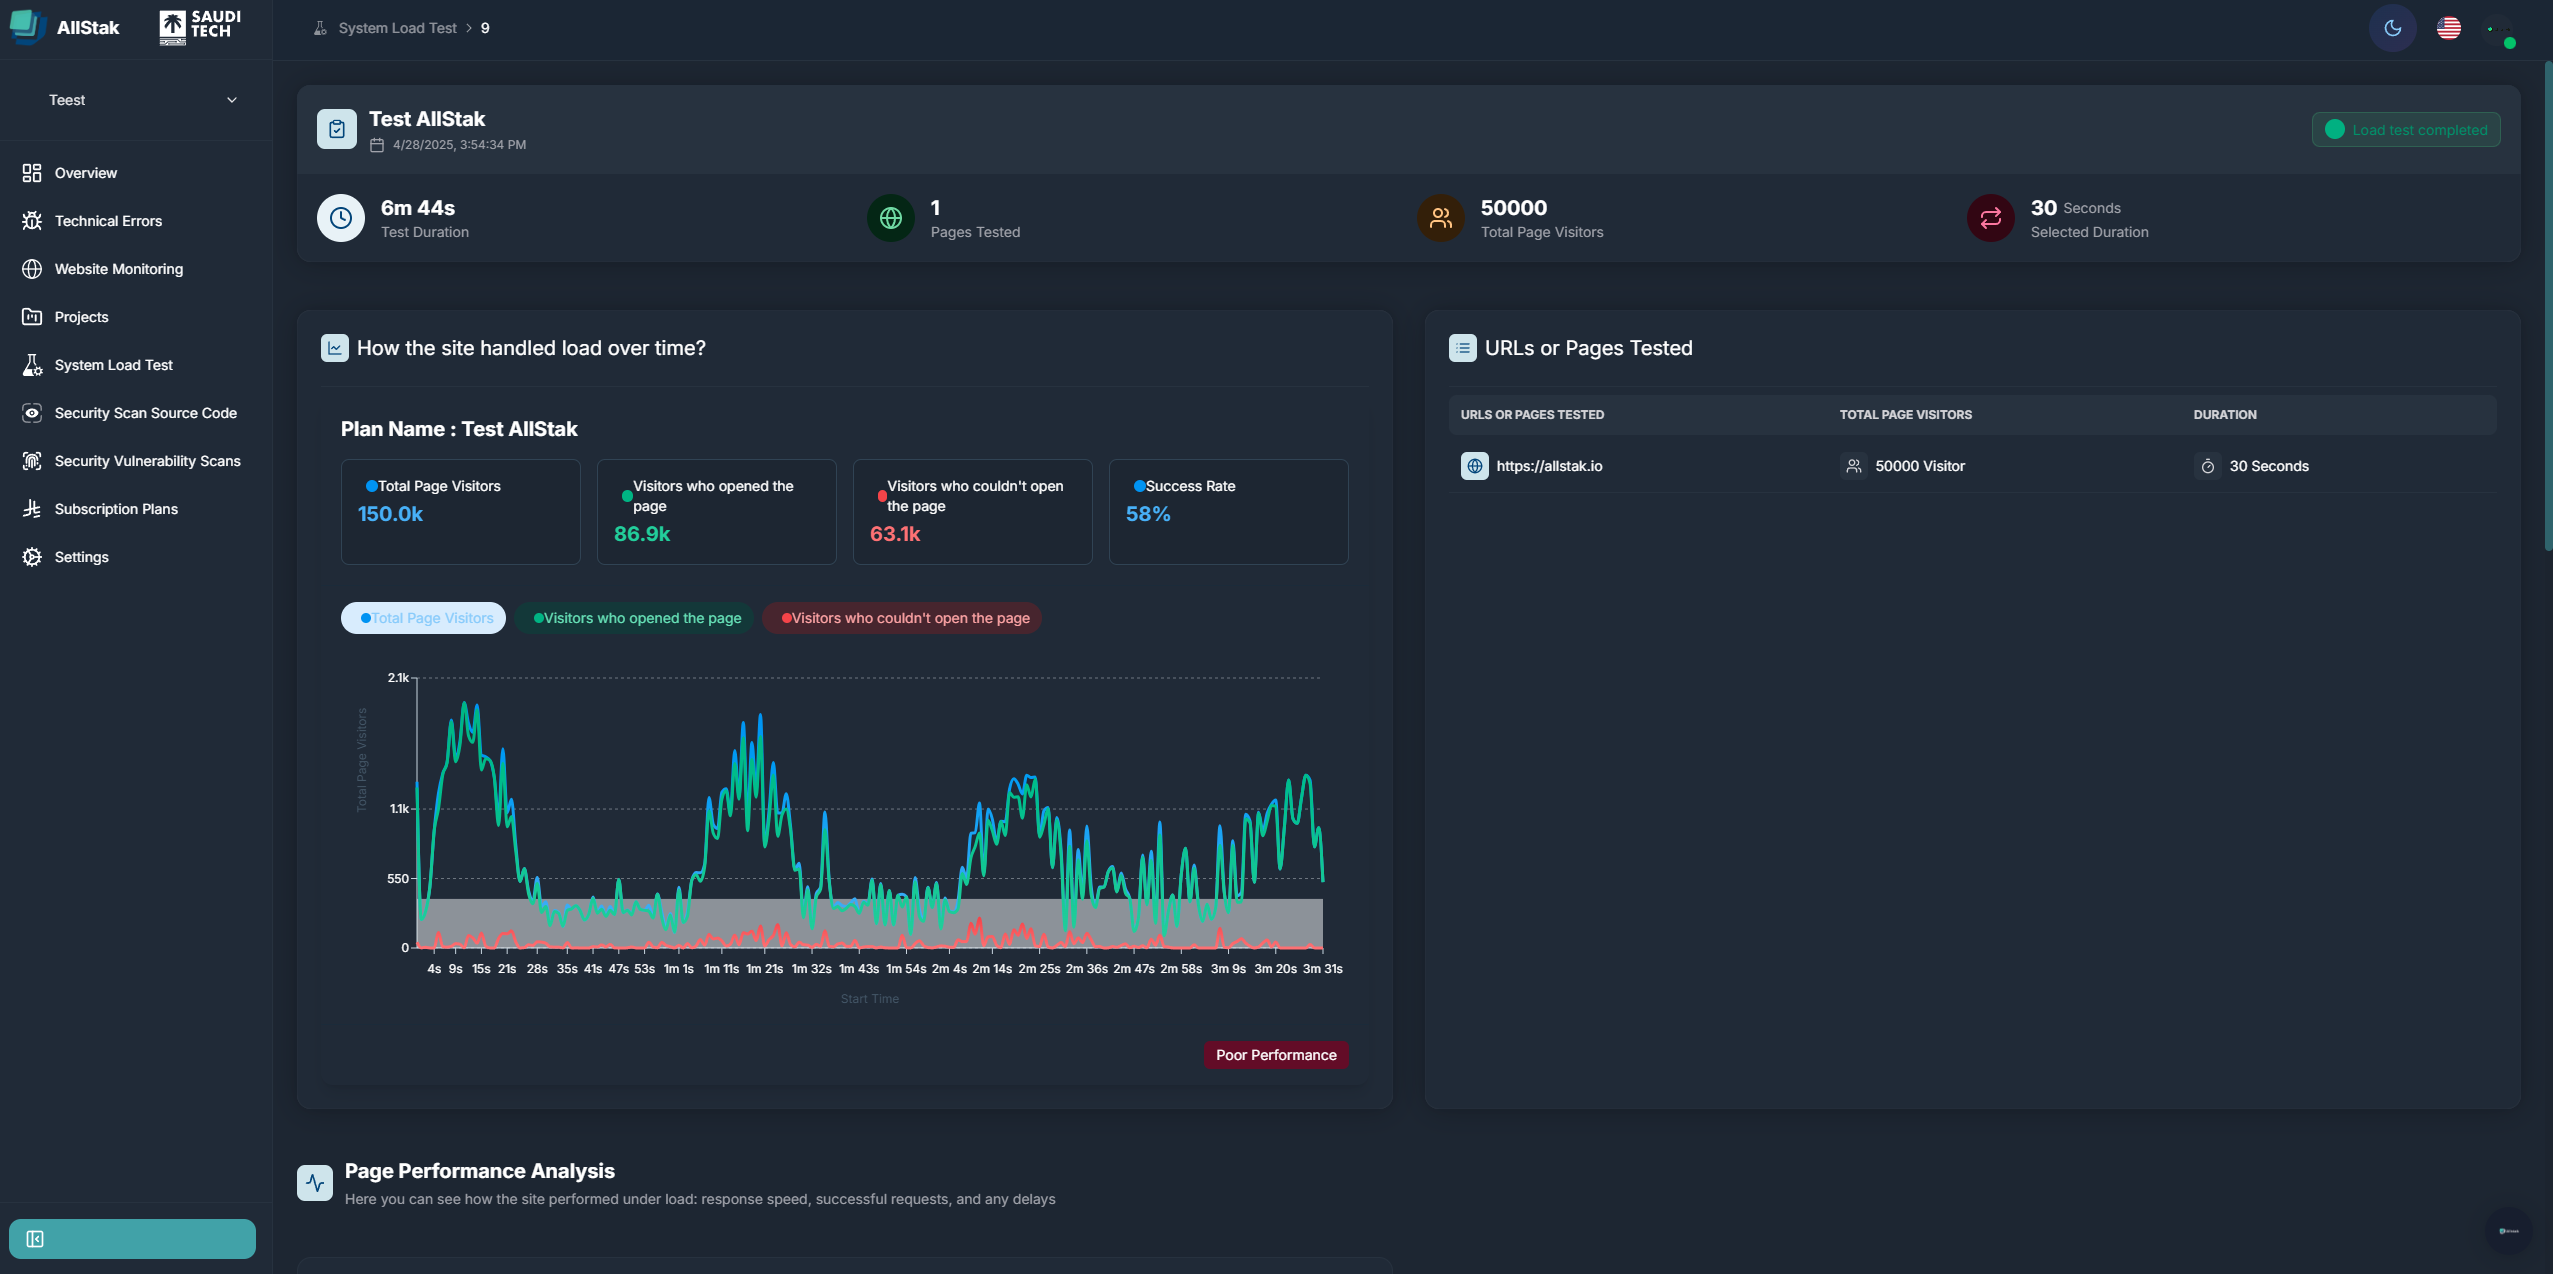Click the Security Scan eye icon

point(32,413)
